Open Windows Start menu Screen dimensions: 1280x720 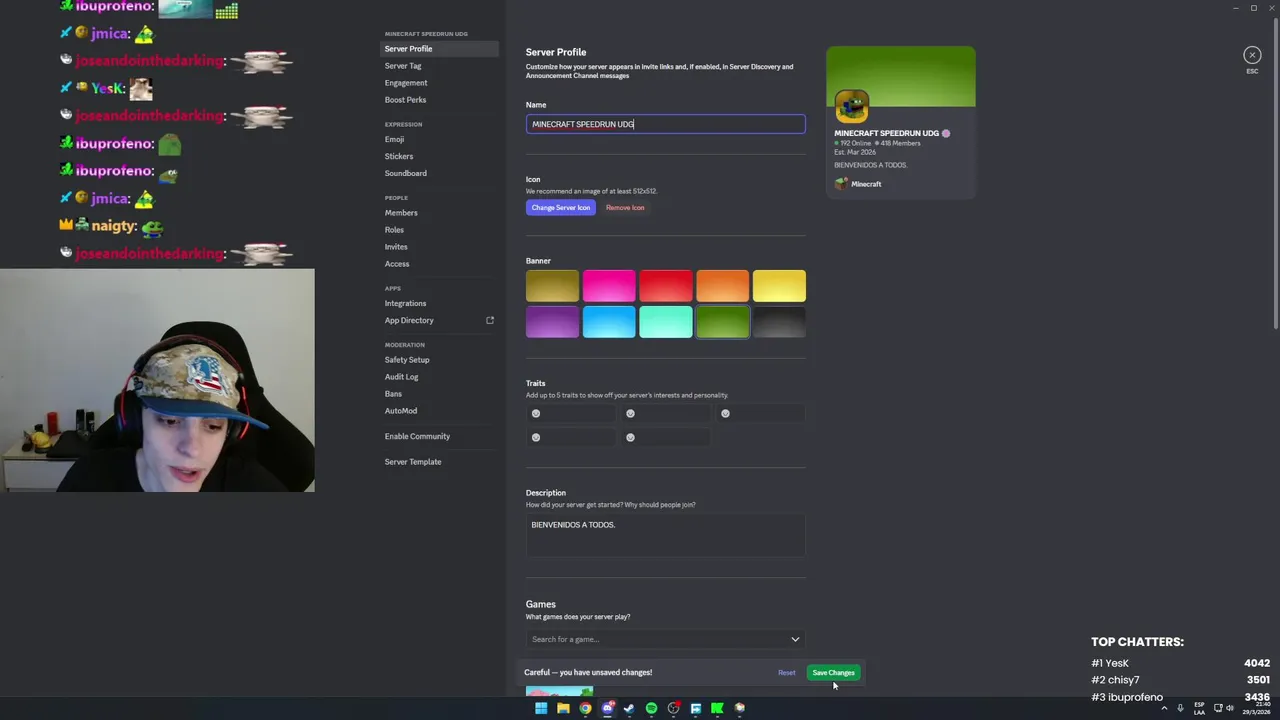tap(541, 708)
